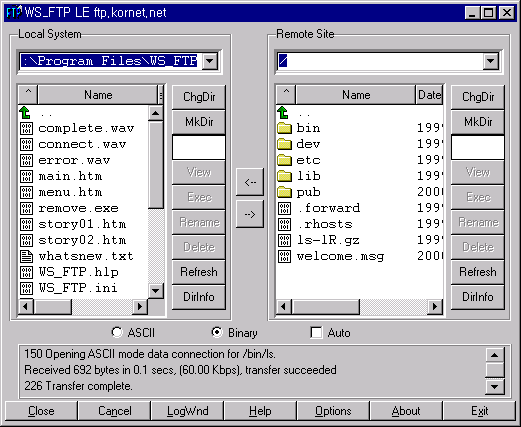Click the local parent directory up-arrow icon

[x=25, y=113]
